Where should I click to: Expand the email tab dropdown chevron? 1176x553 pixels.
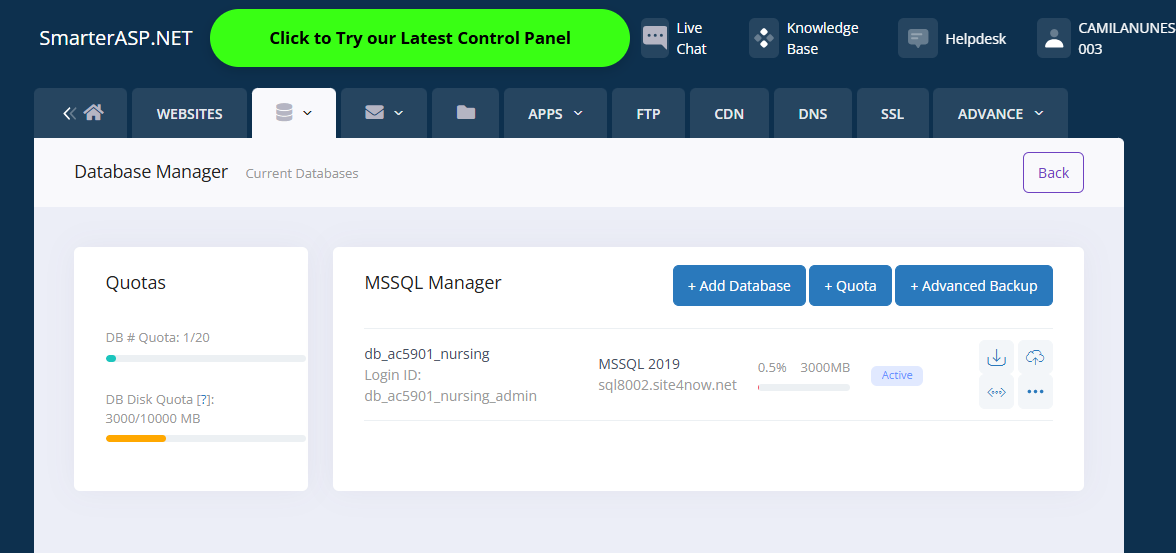[x=398, y=113]
